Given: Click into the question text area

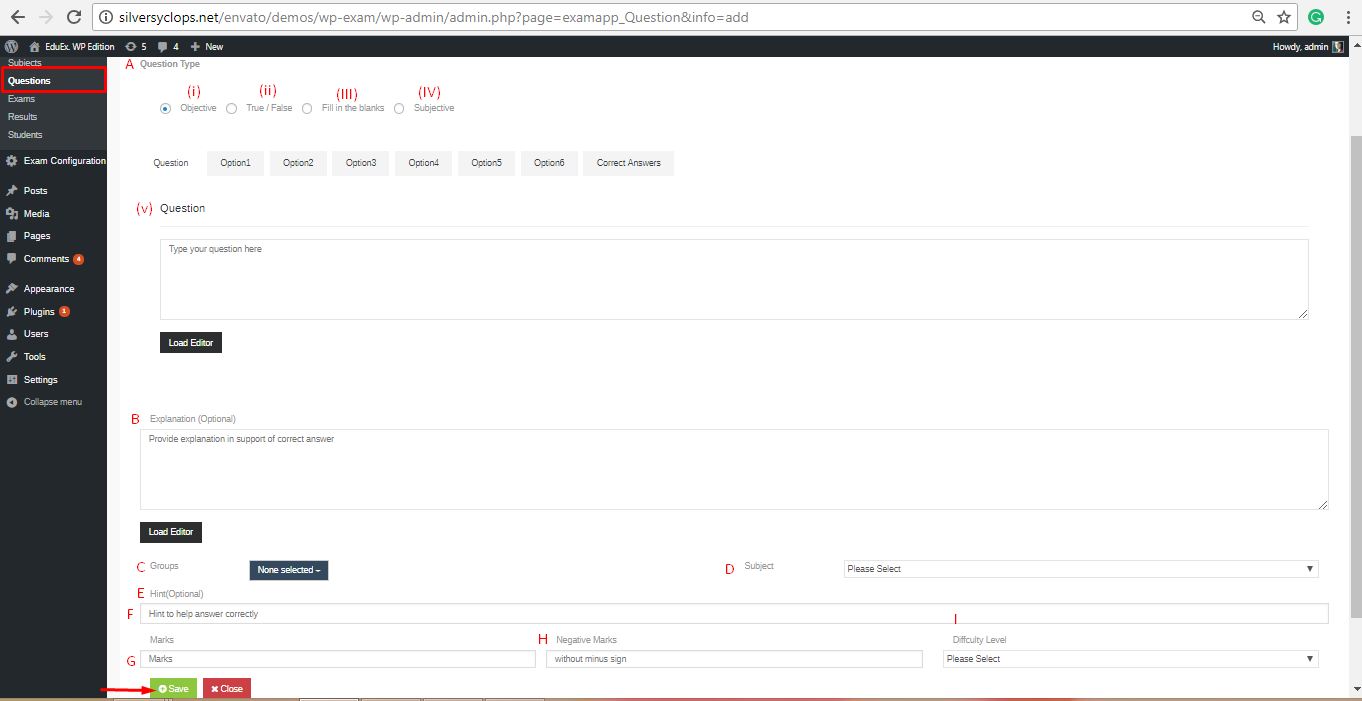Looking at the screenshot, I should (734, 279).
